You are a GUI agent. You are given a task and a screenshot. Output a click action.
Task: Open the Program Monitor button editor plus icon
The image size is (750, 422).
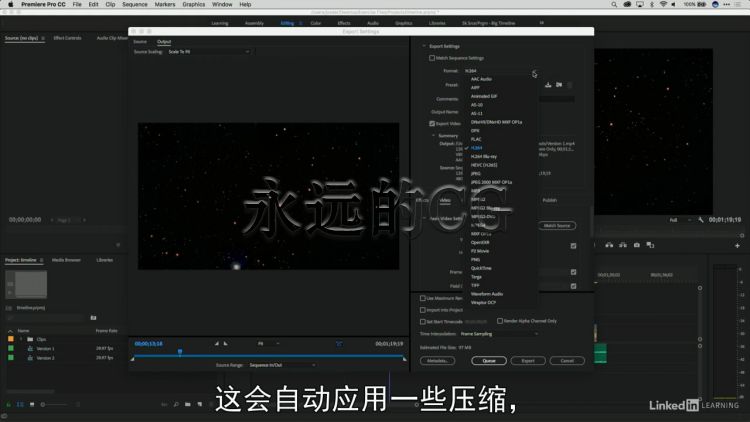737,245
